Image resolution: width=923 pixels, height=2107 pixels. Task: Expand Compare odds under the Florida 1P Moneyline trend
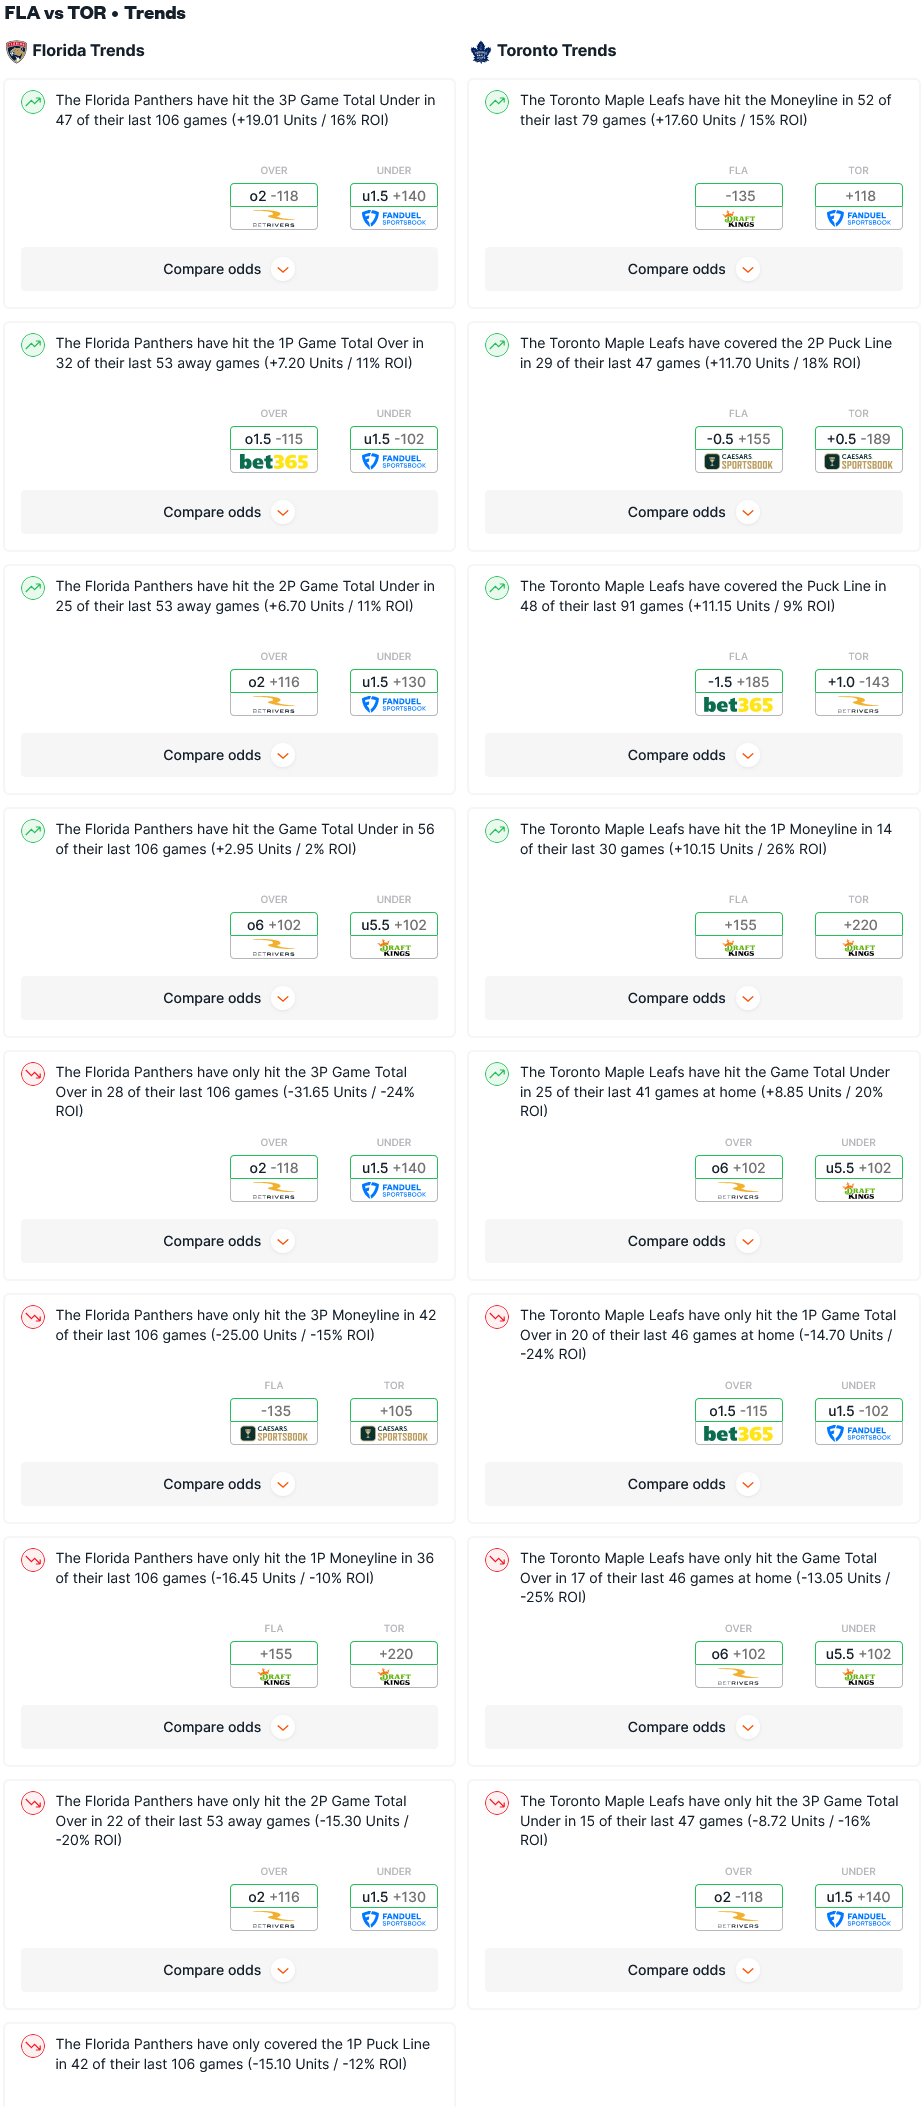229,1727
